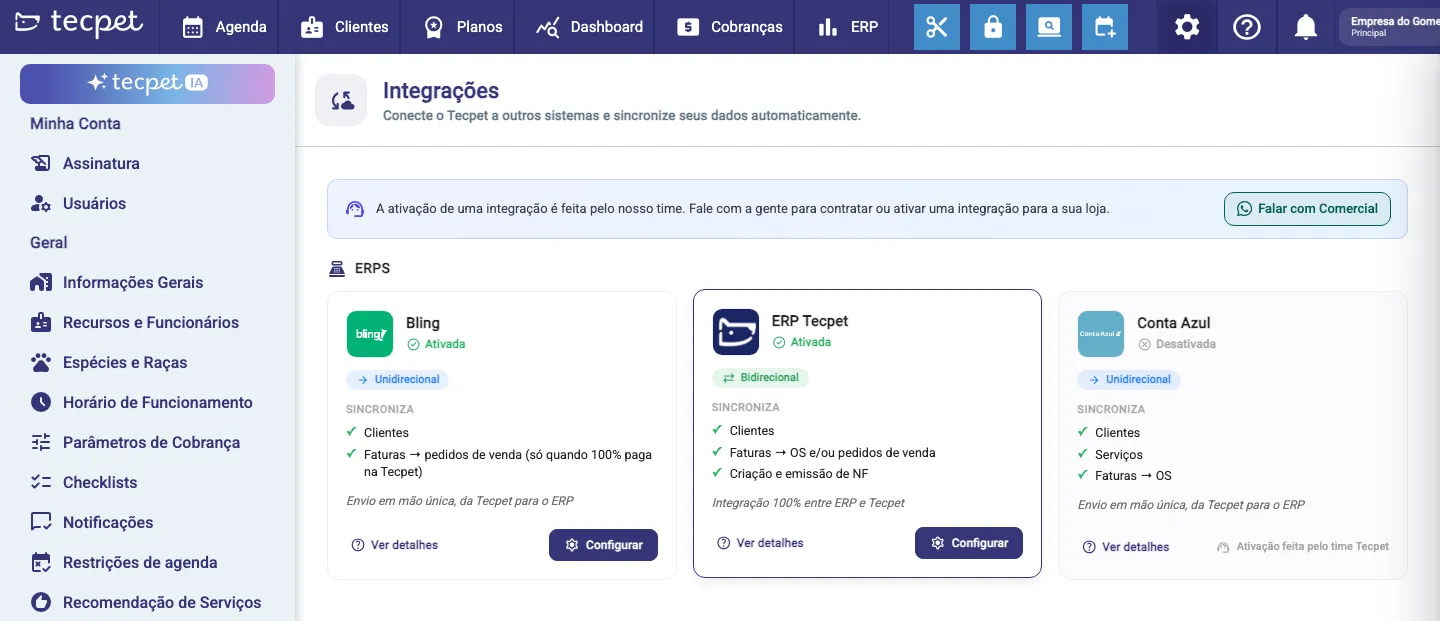Click the headset icon in info banner
This screenshot has width=1440, height=621.
pyautogui.click(x=355, y=209)
